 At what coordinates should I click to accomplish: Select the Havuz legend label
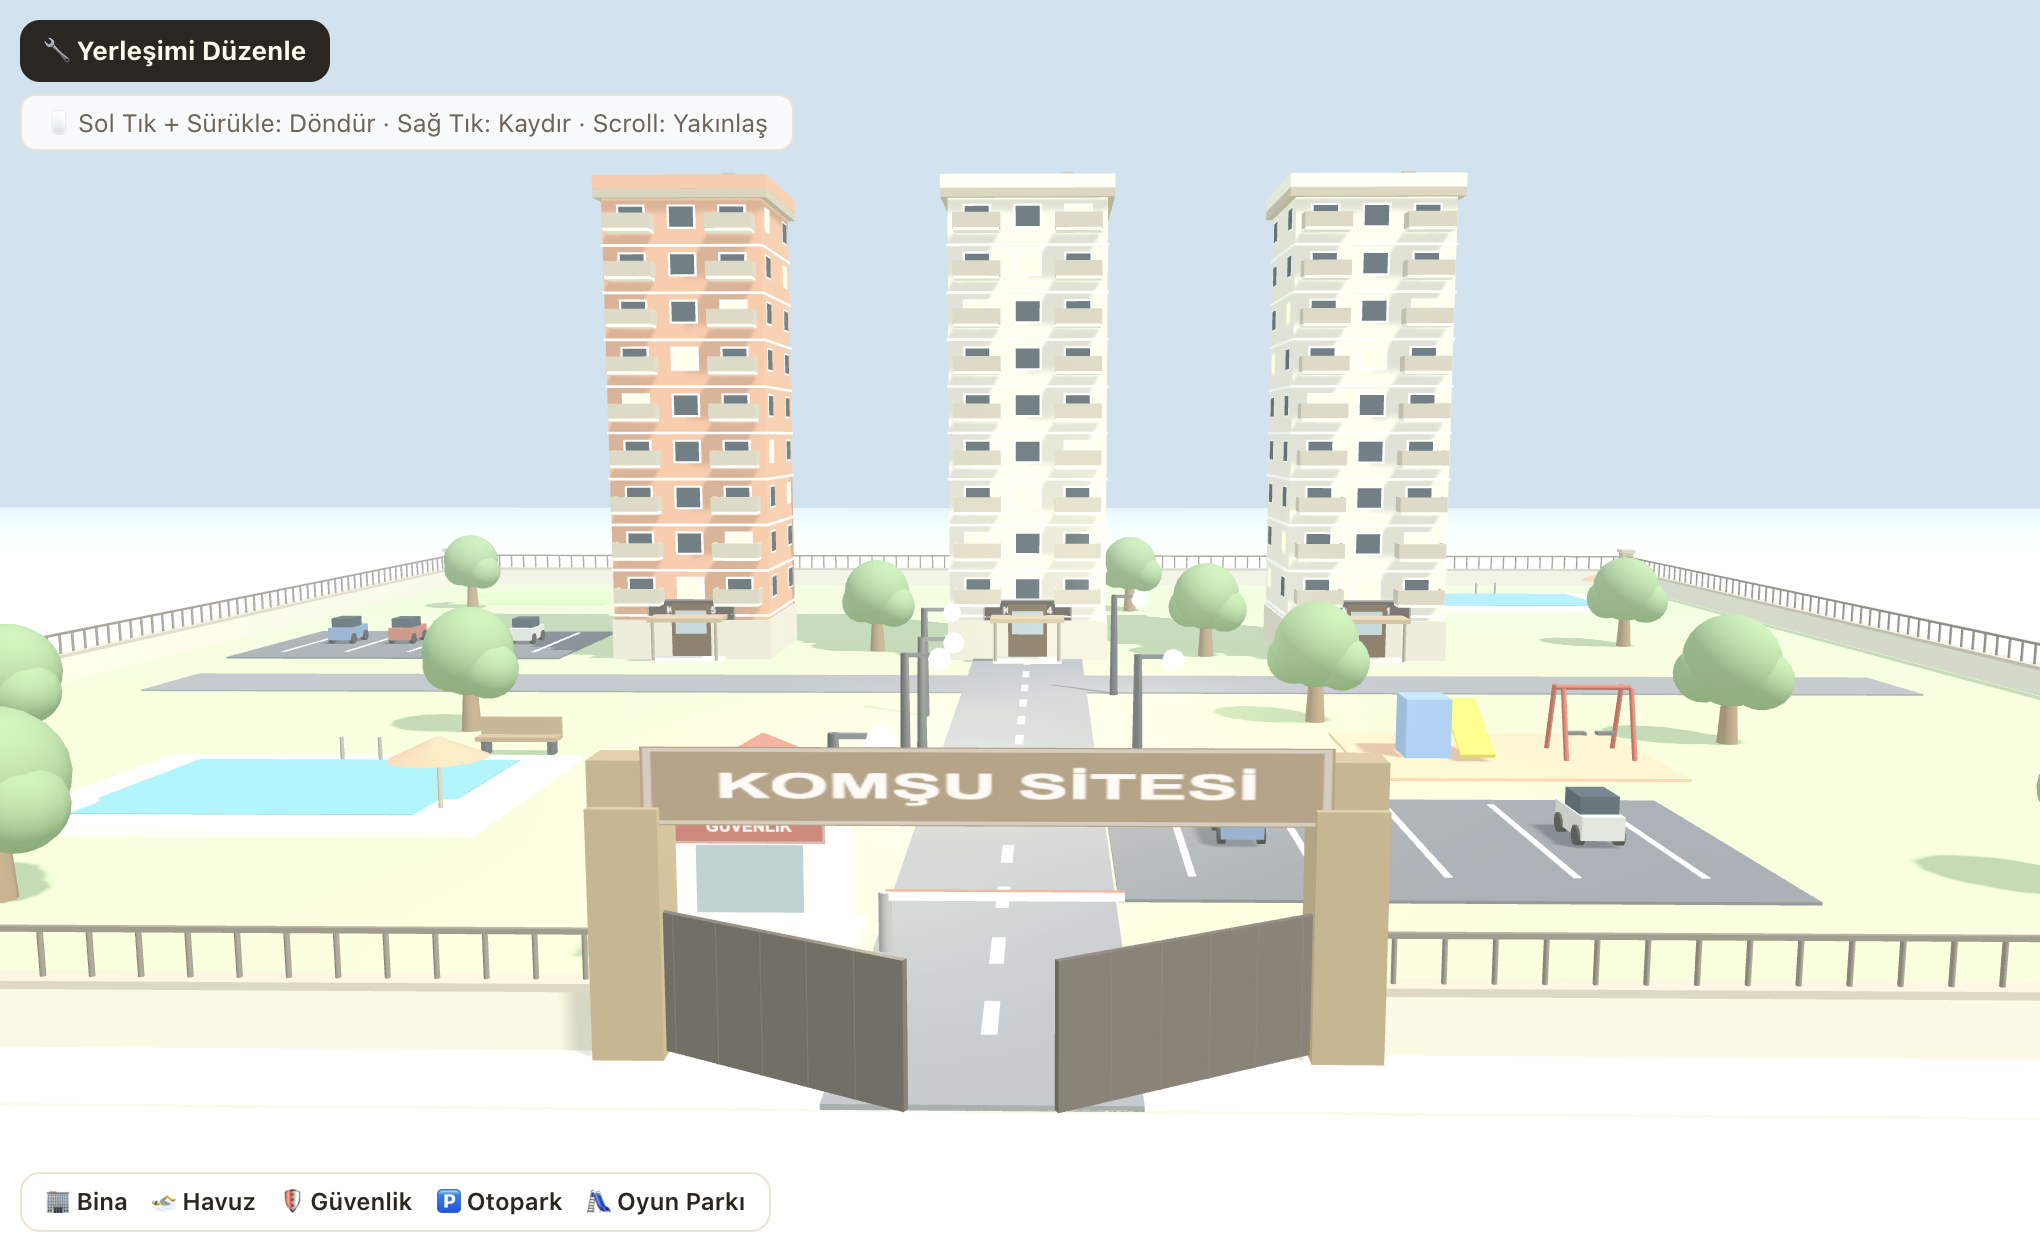[219, 1201]
